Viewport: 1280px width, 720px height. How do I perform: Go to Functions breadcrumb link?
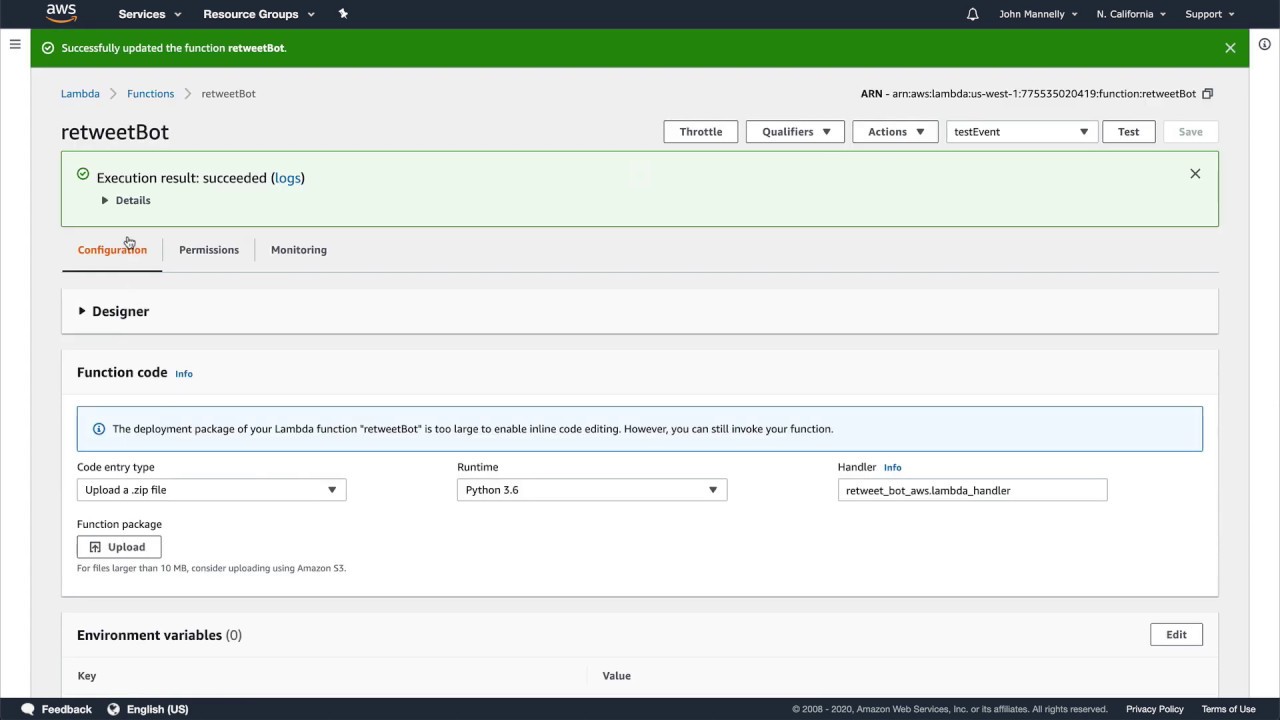150,94
